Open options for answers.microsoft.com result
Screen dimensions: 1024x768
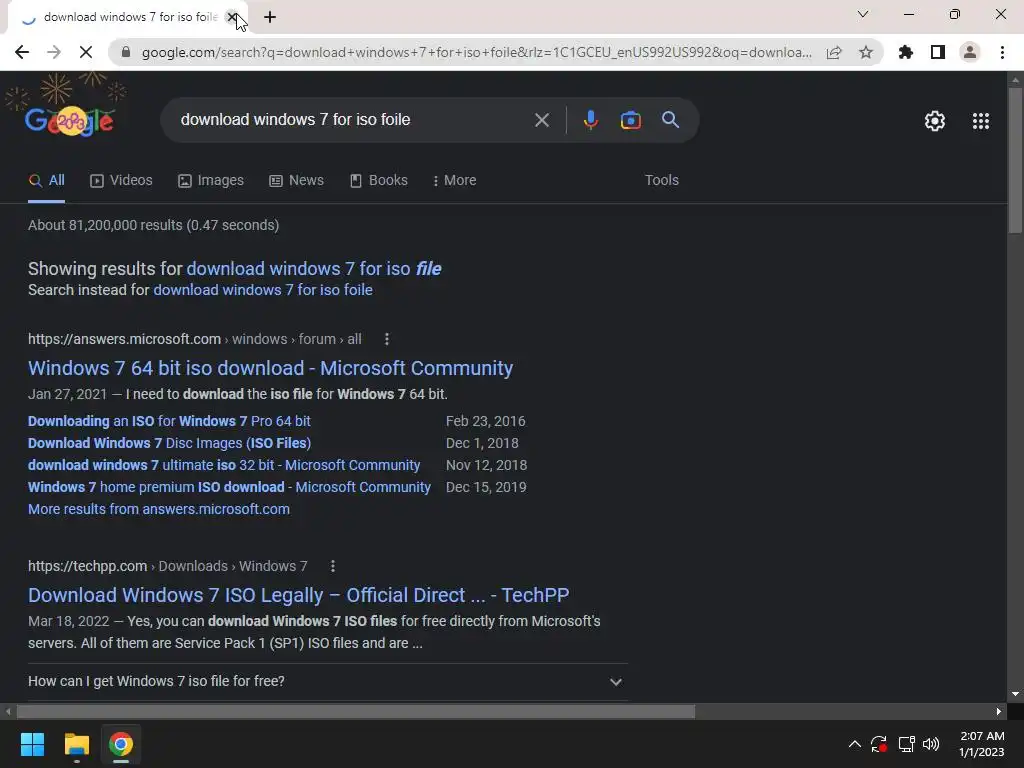point(387,339)
